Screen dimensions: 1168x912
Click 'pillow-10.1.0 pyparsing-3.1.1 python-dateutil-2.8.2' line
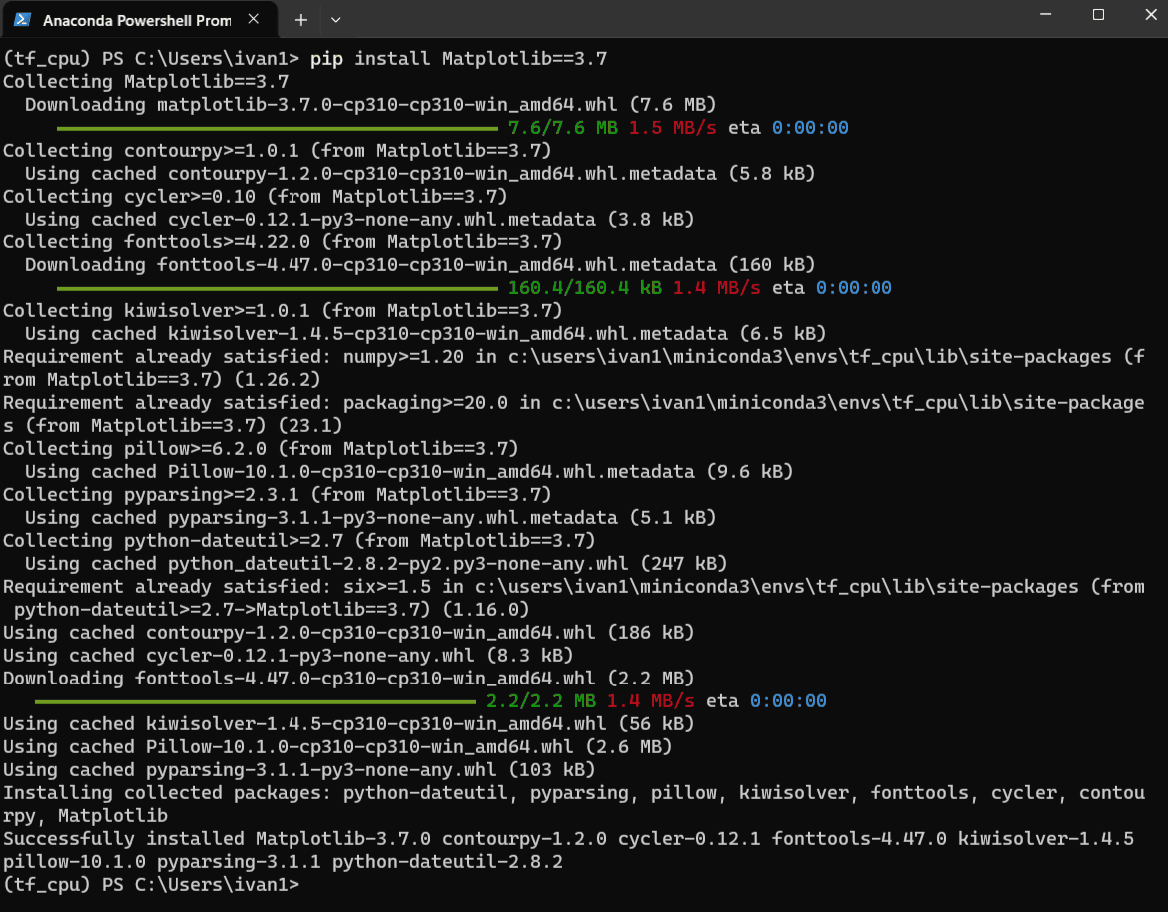(x=283, y=862)
